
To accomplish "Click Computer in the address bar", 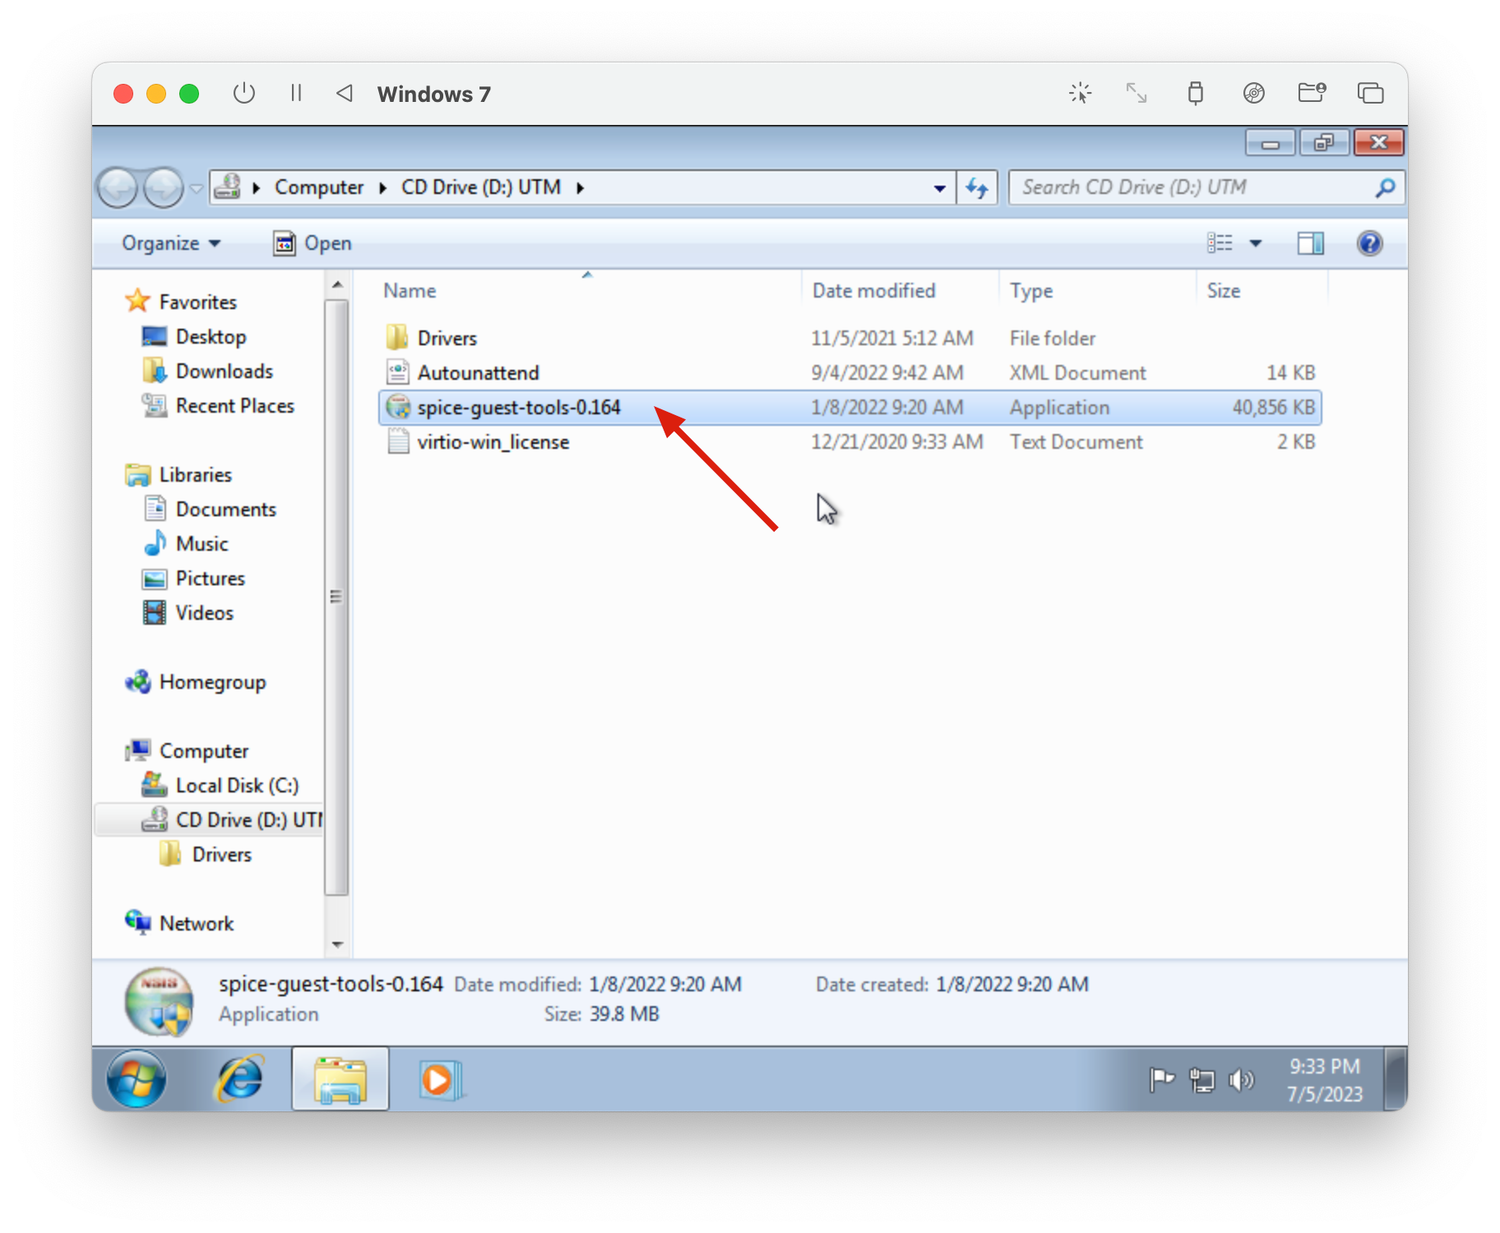I will pyautogui.click(x=319, y=187).
